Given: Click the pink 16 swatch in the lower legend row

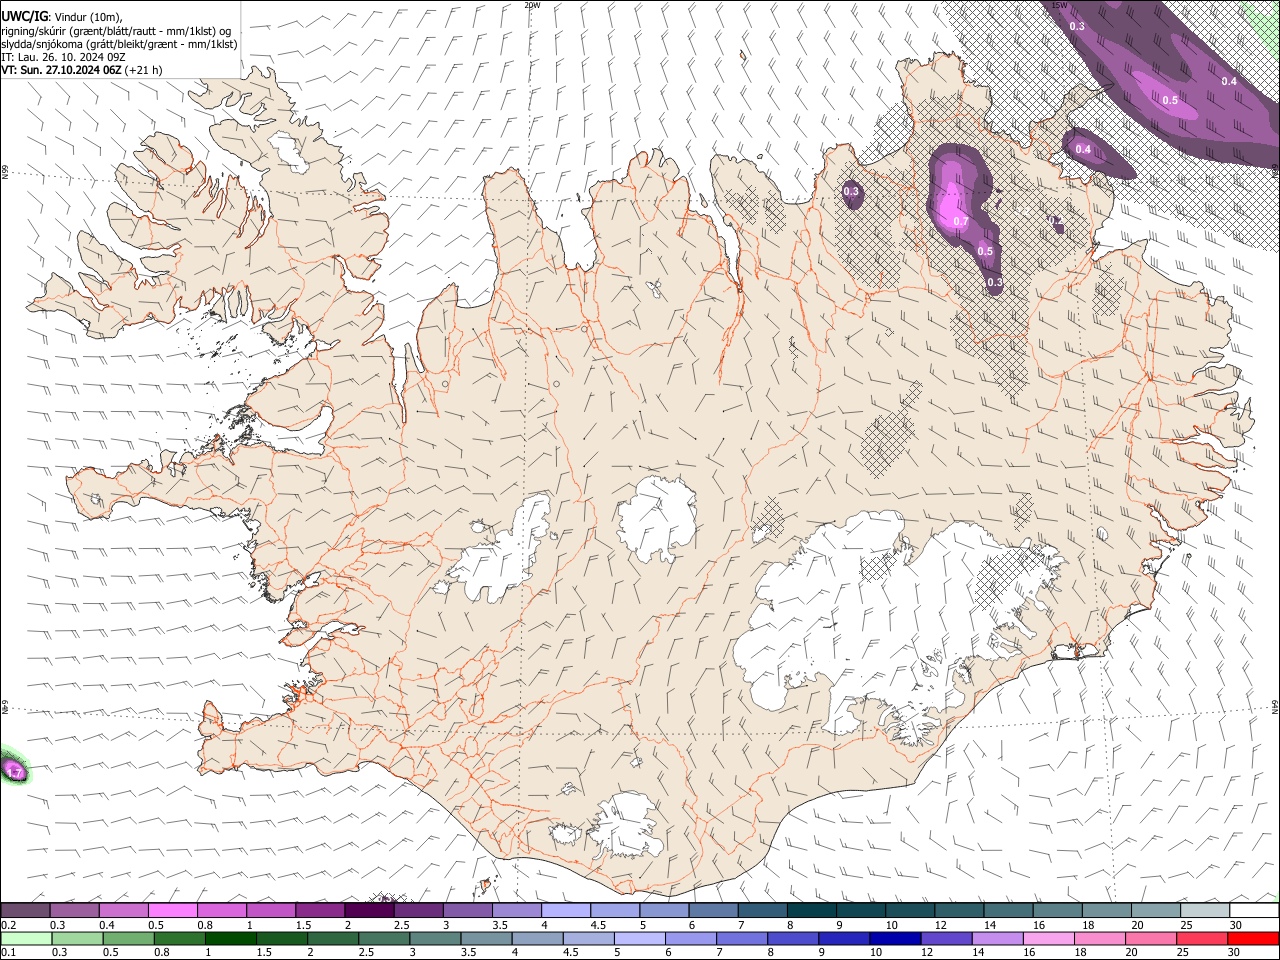Looking at the screenshot, I should [1047, 938].
